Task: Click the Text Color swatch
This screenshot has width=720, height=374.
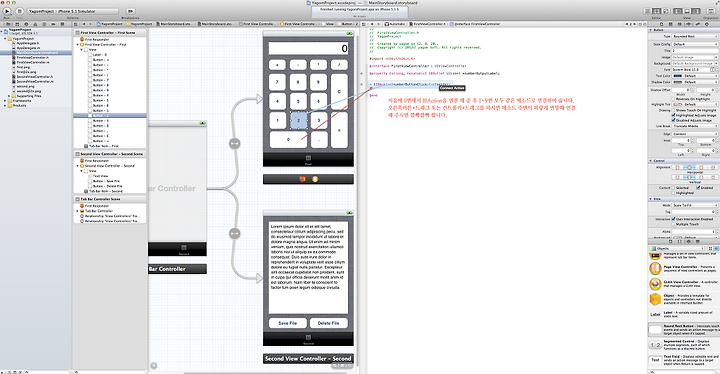Action: tap(677, 76)
